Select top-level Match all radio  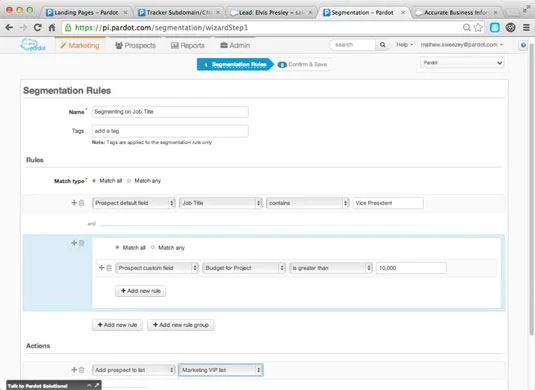pos(94,180)
